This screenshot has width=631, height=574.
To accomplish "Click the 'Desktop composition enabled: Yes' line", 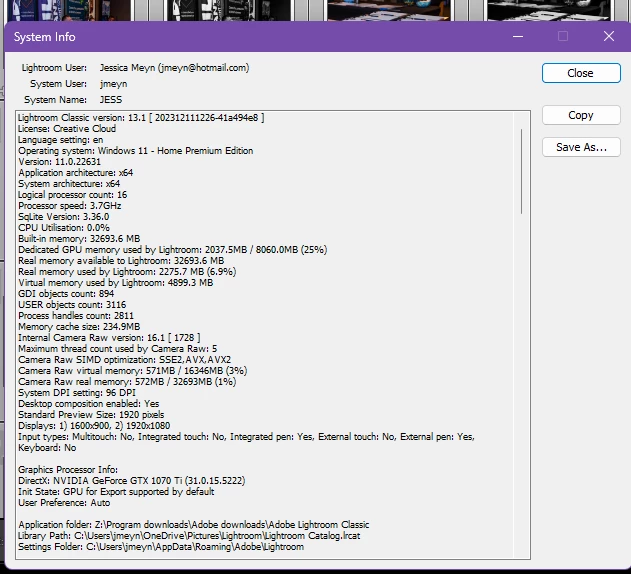I will point(89,403).
